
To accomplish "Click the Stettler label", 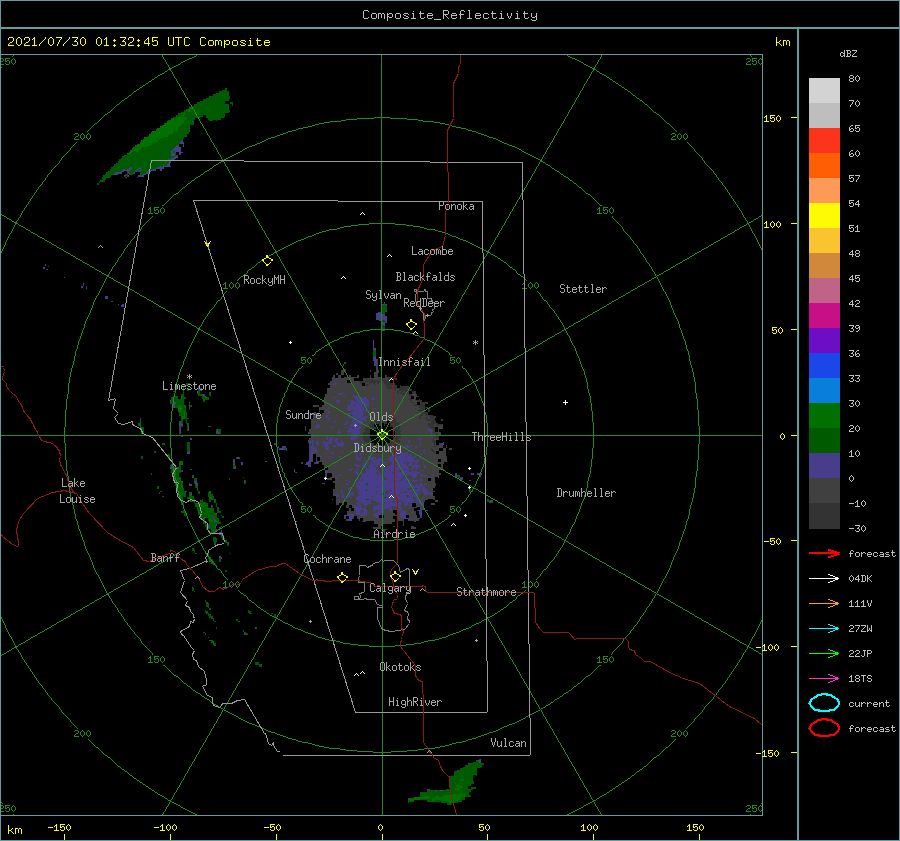I will click(x=583, y=289).
